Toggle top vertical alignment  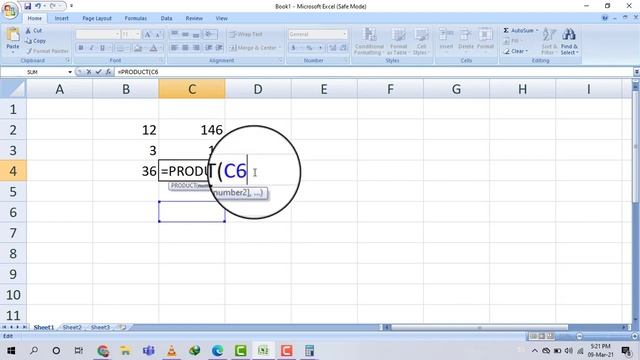tap(174, 34)
